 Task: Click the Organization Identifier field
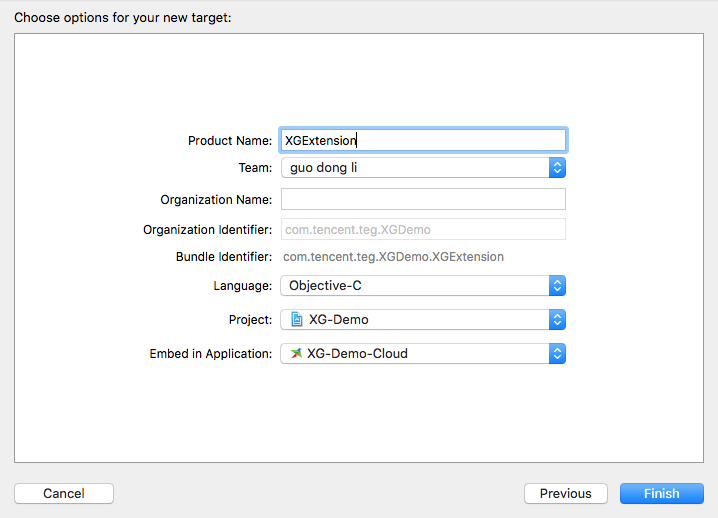(x=423, y=230)
